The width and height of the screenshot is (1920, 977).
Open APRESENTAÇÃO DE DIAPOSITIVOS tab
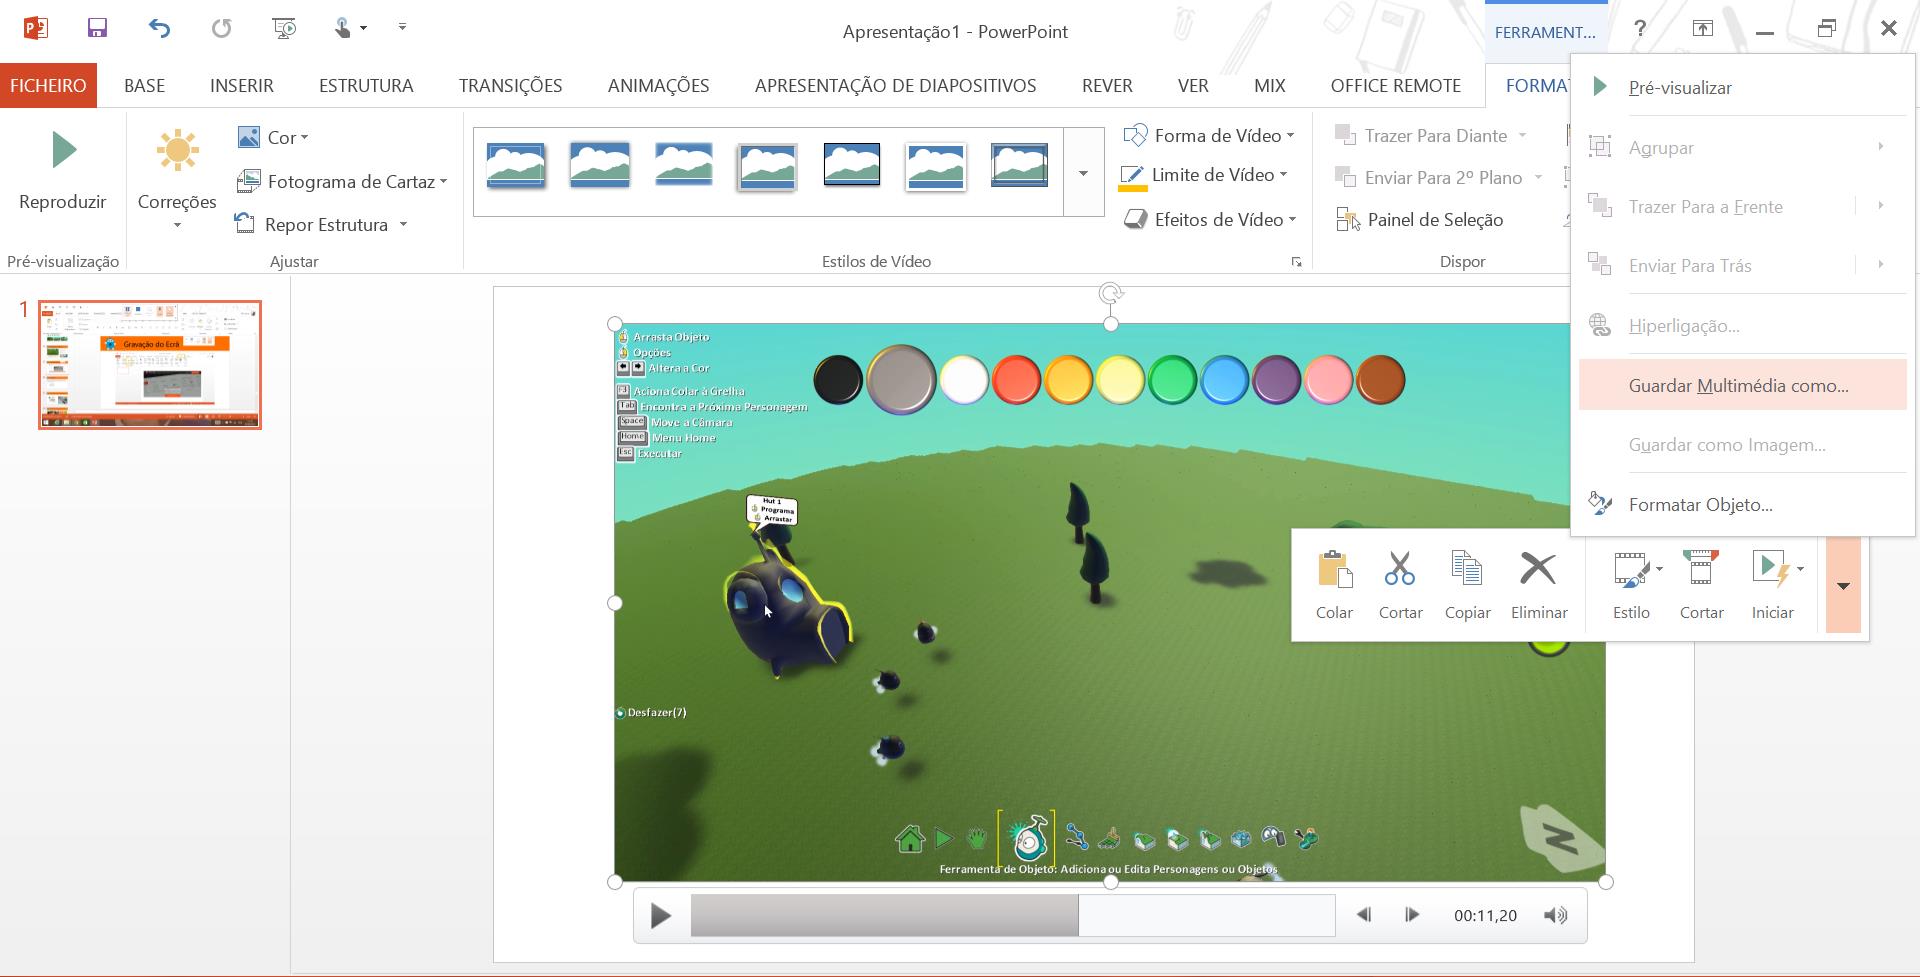(895, 85)
